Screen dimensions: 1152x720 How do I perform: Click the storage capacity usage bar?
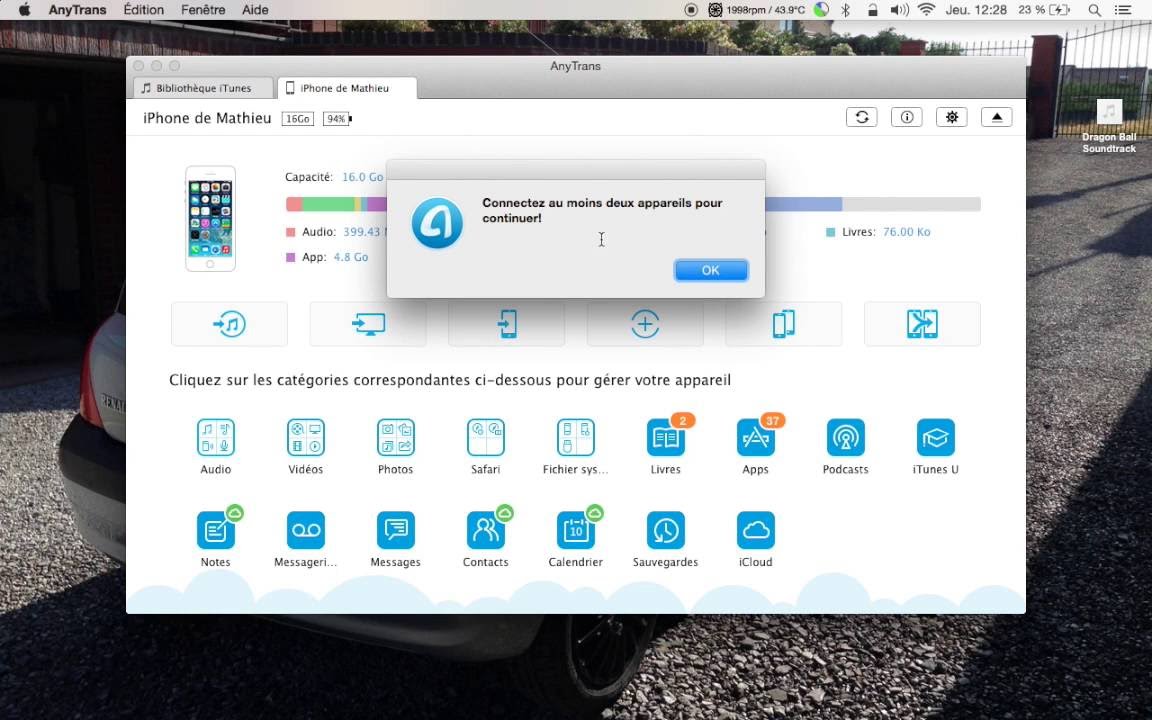pos(633,204)
